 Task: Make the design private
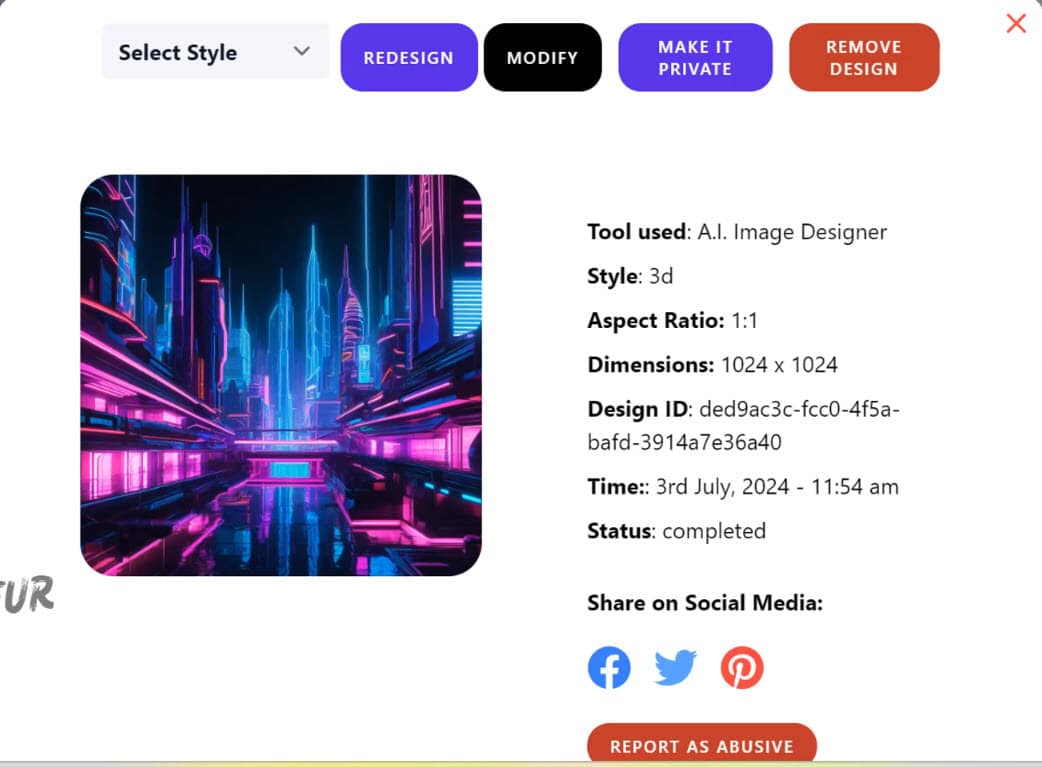[695, 57]
